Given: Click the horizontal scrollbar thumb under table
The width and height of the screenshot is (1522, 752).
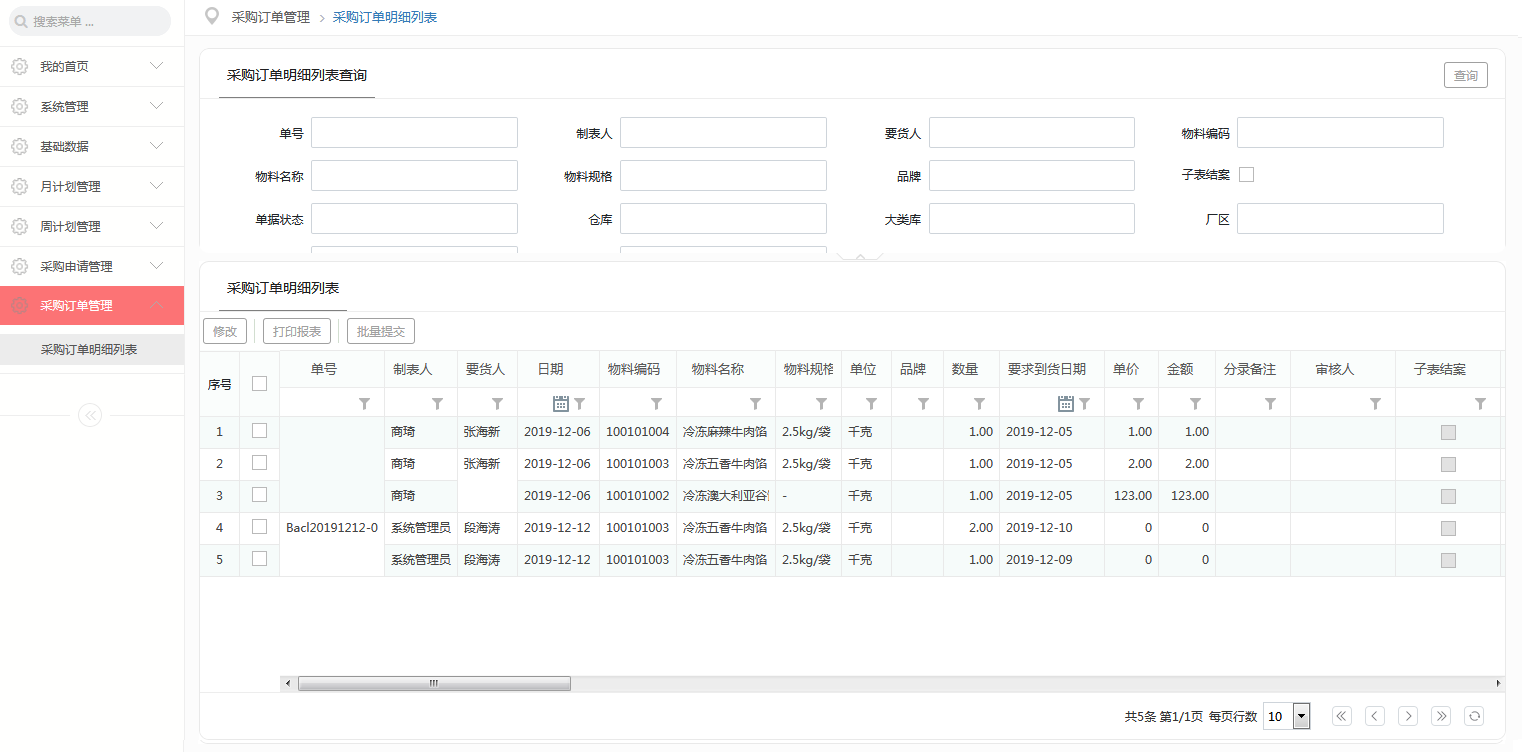Looking at the screenshot, I should point(434,683).
